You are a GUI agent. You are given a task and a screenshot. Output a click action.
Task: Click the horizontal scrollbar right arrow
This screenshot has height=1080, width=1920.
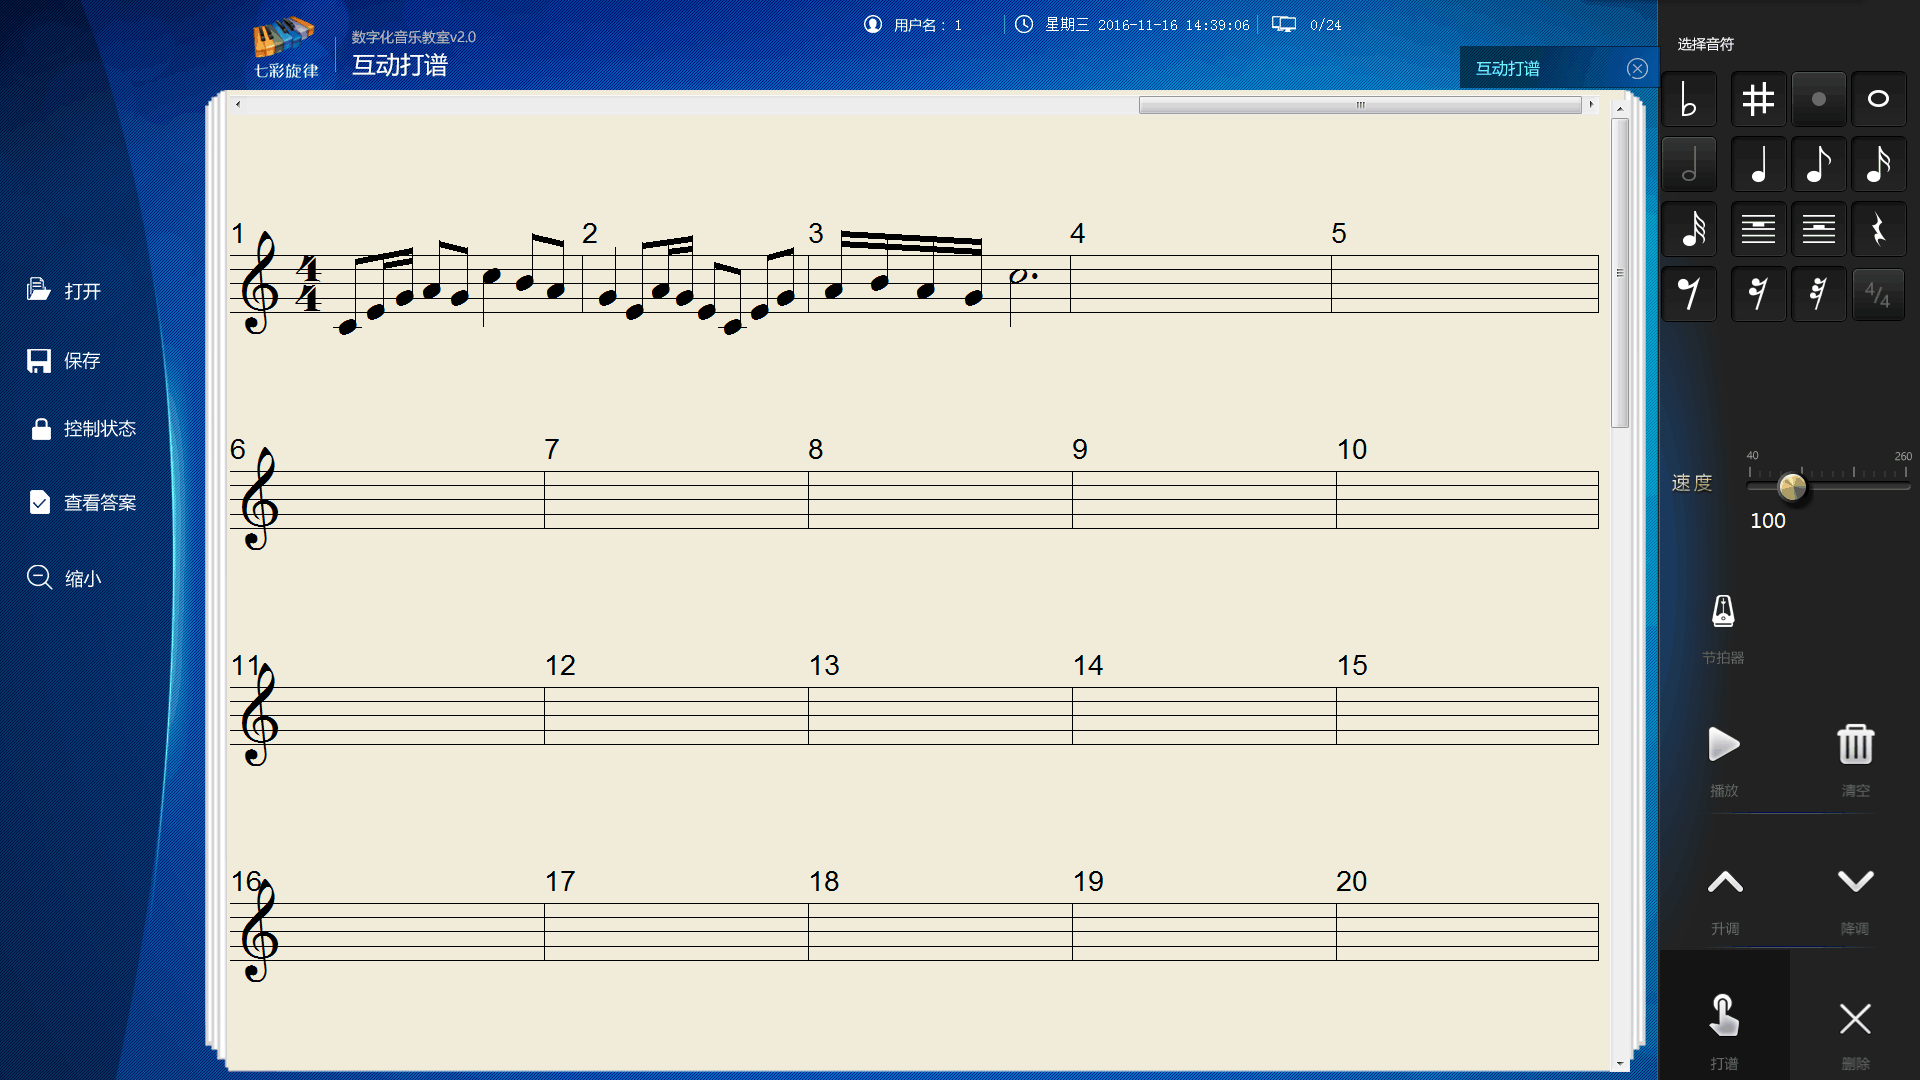1591,104
